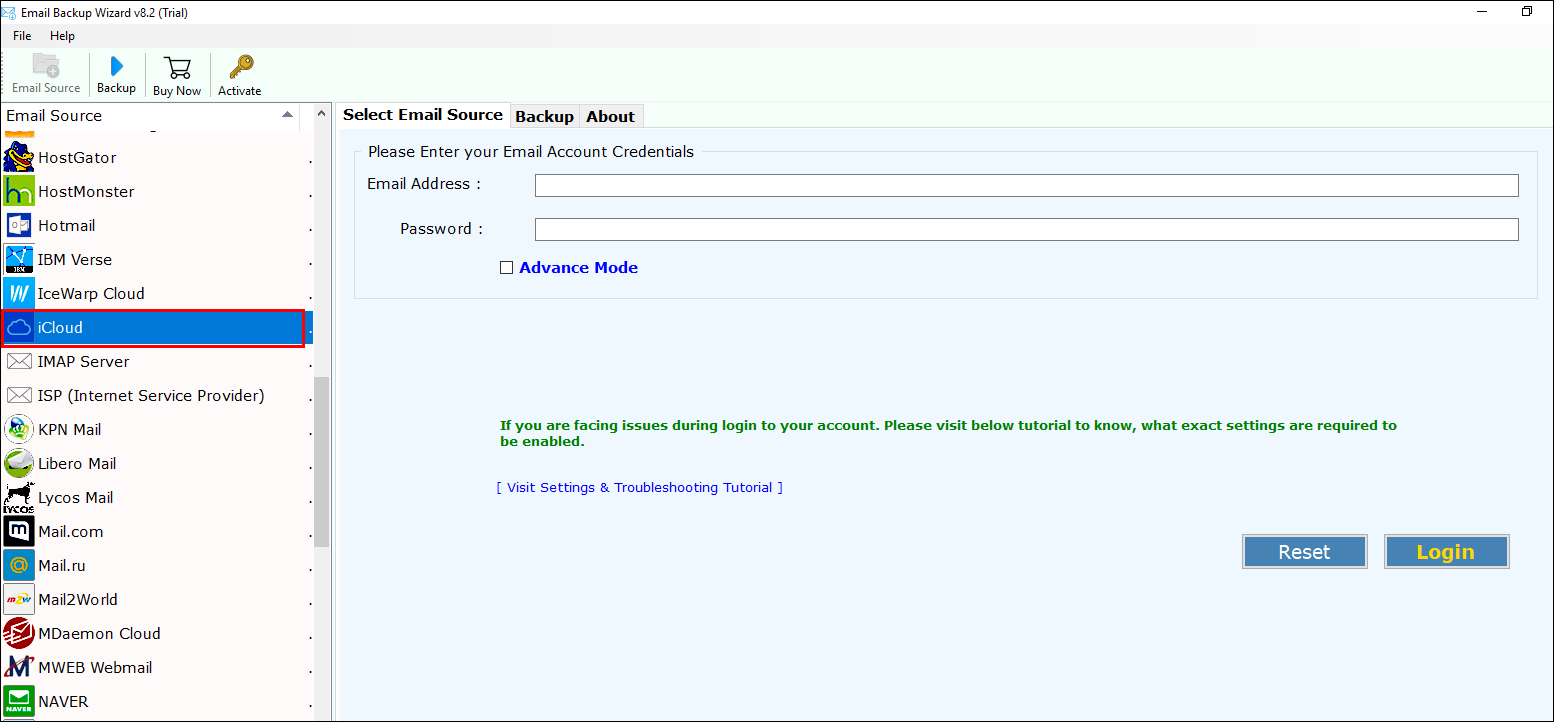Select the ISP envelope icon

(19, 396)
